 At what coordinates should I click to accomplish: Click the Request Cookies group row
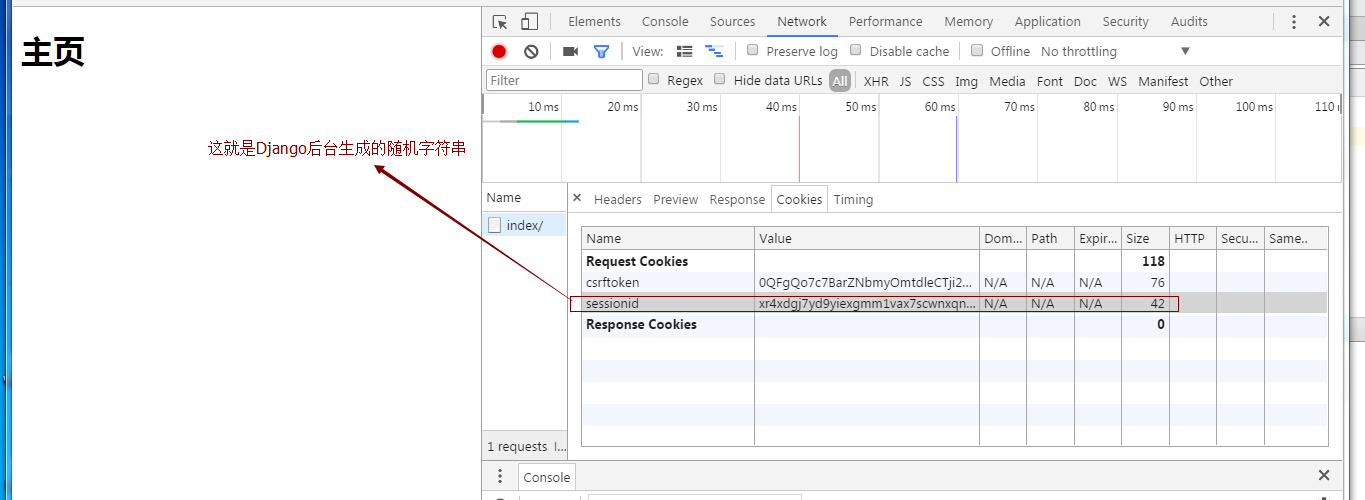(954, 261)
